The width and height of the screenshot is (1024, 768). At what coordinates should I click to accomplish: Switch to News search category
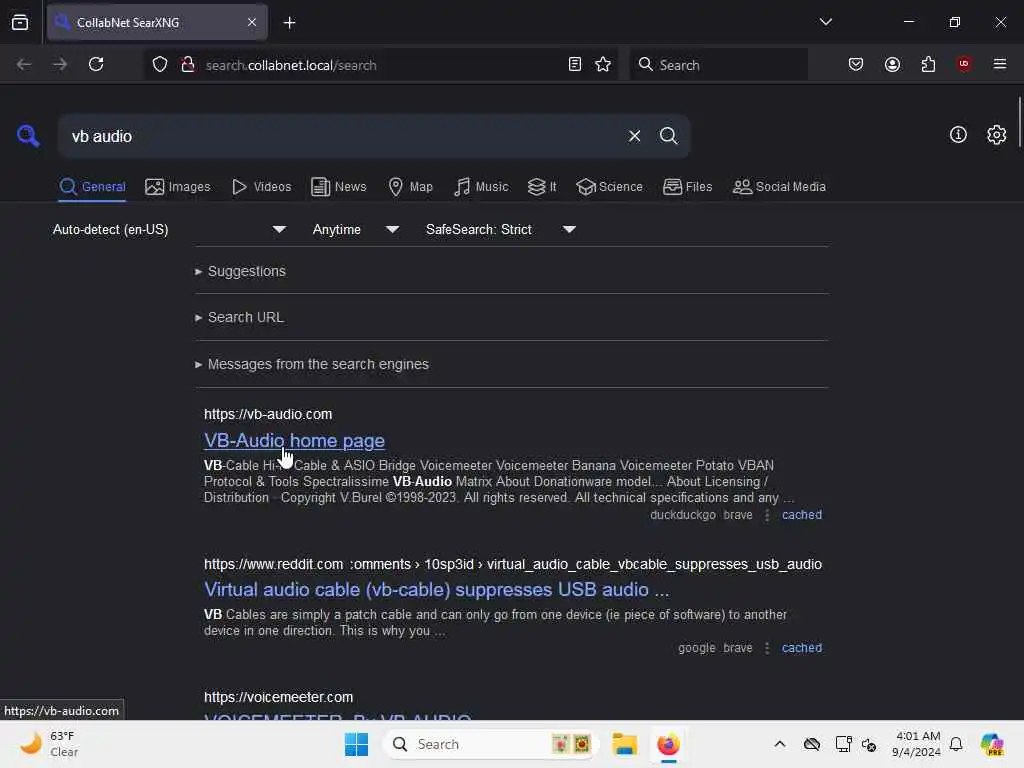click(x=338, y=187)
